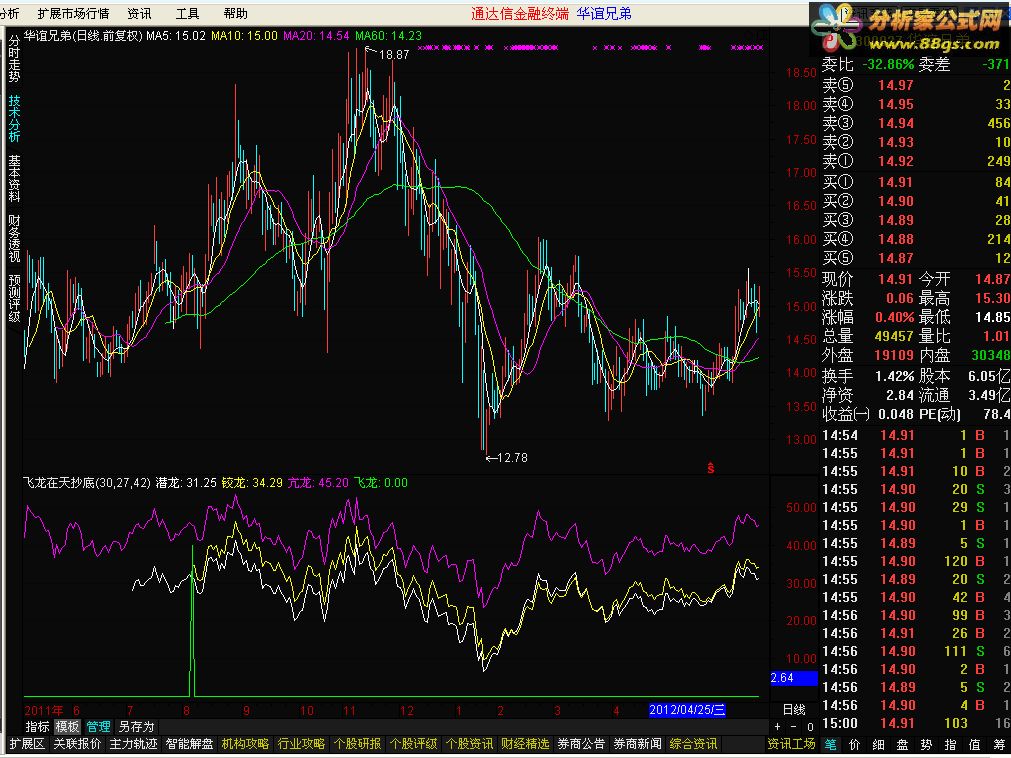Open the 扩展市场行情 menu
The width and height of the screenshot is (1011, 758).
pos(73,14)
